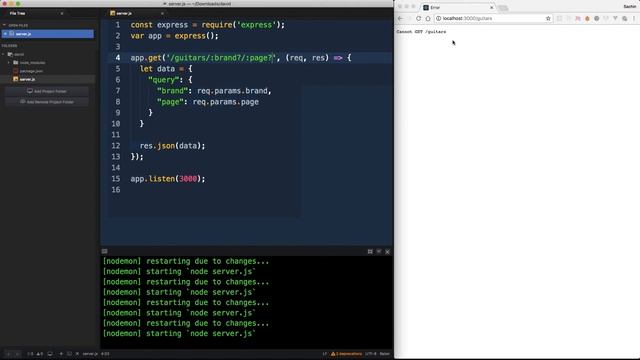
Task: Click the first 'restarting due to changes' terminal line
Action: point(186,261)
